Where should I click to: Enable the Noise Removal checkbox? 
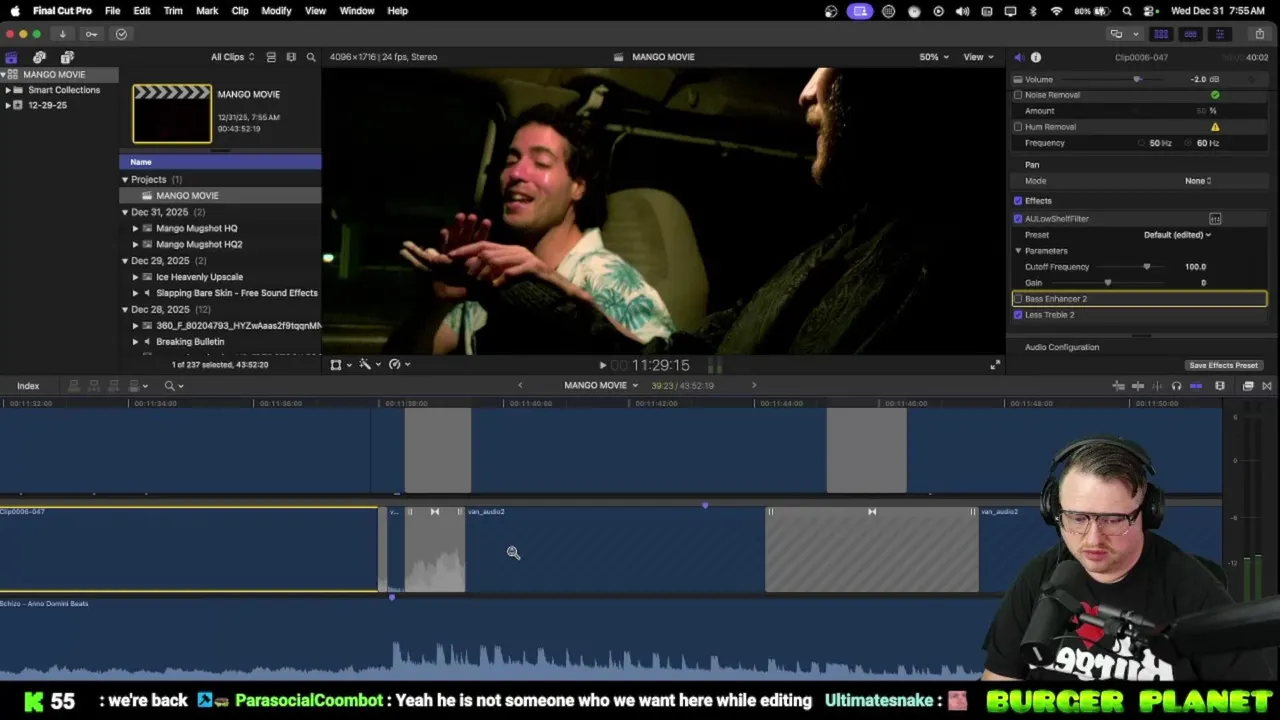click(1018, 95)
